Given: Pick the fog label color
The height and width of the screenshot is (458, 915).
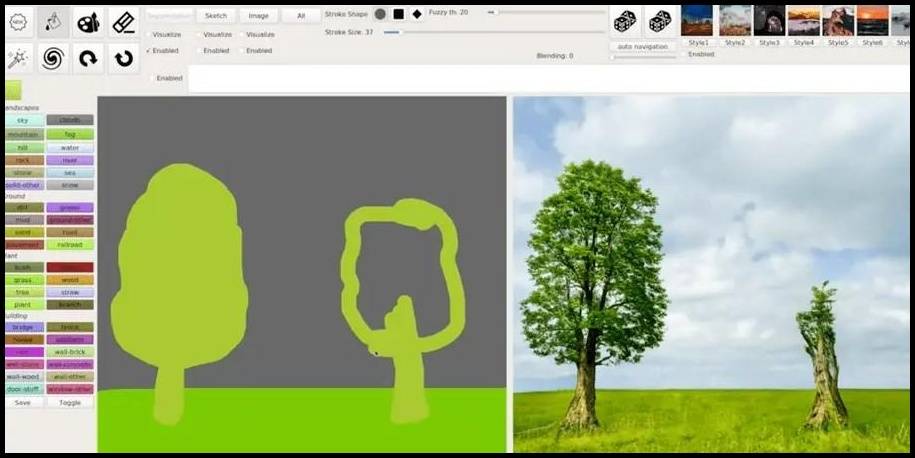Looking at the screenshot, I should coord(70,134).
